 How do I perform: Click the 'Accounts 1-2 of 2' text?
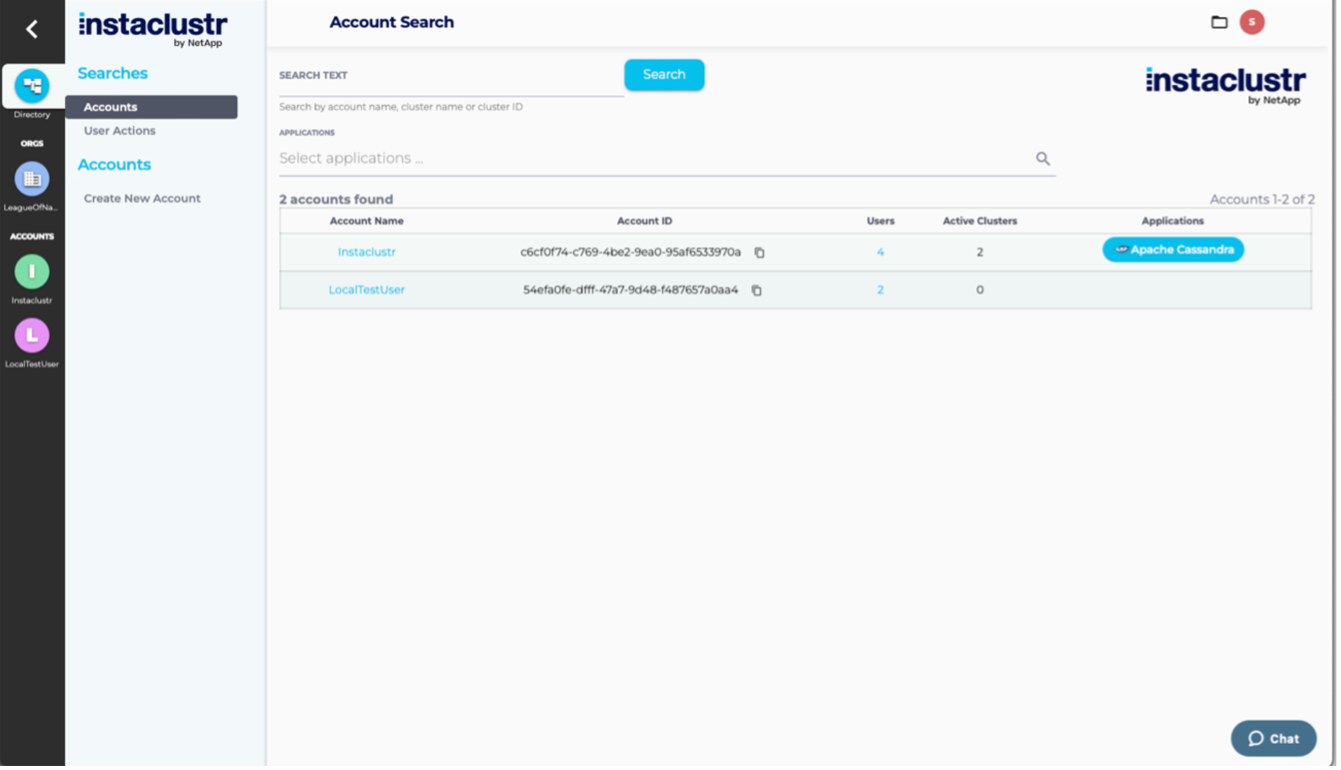click(1262, 200)
